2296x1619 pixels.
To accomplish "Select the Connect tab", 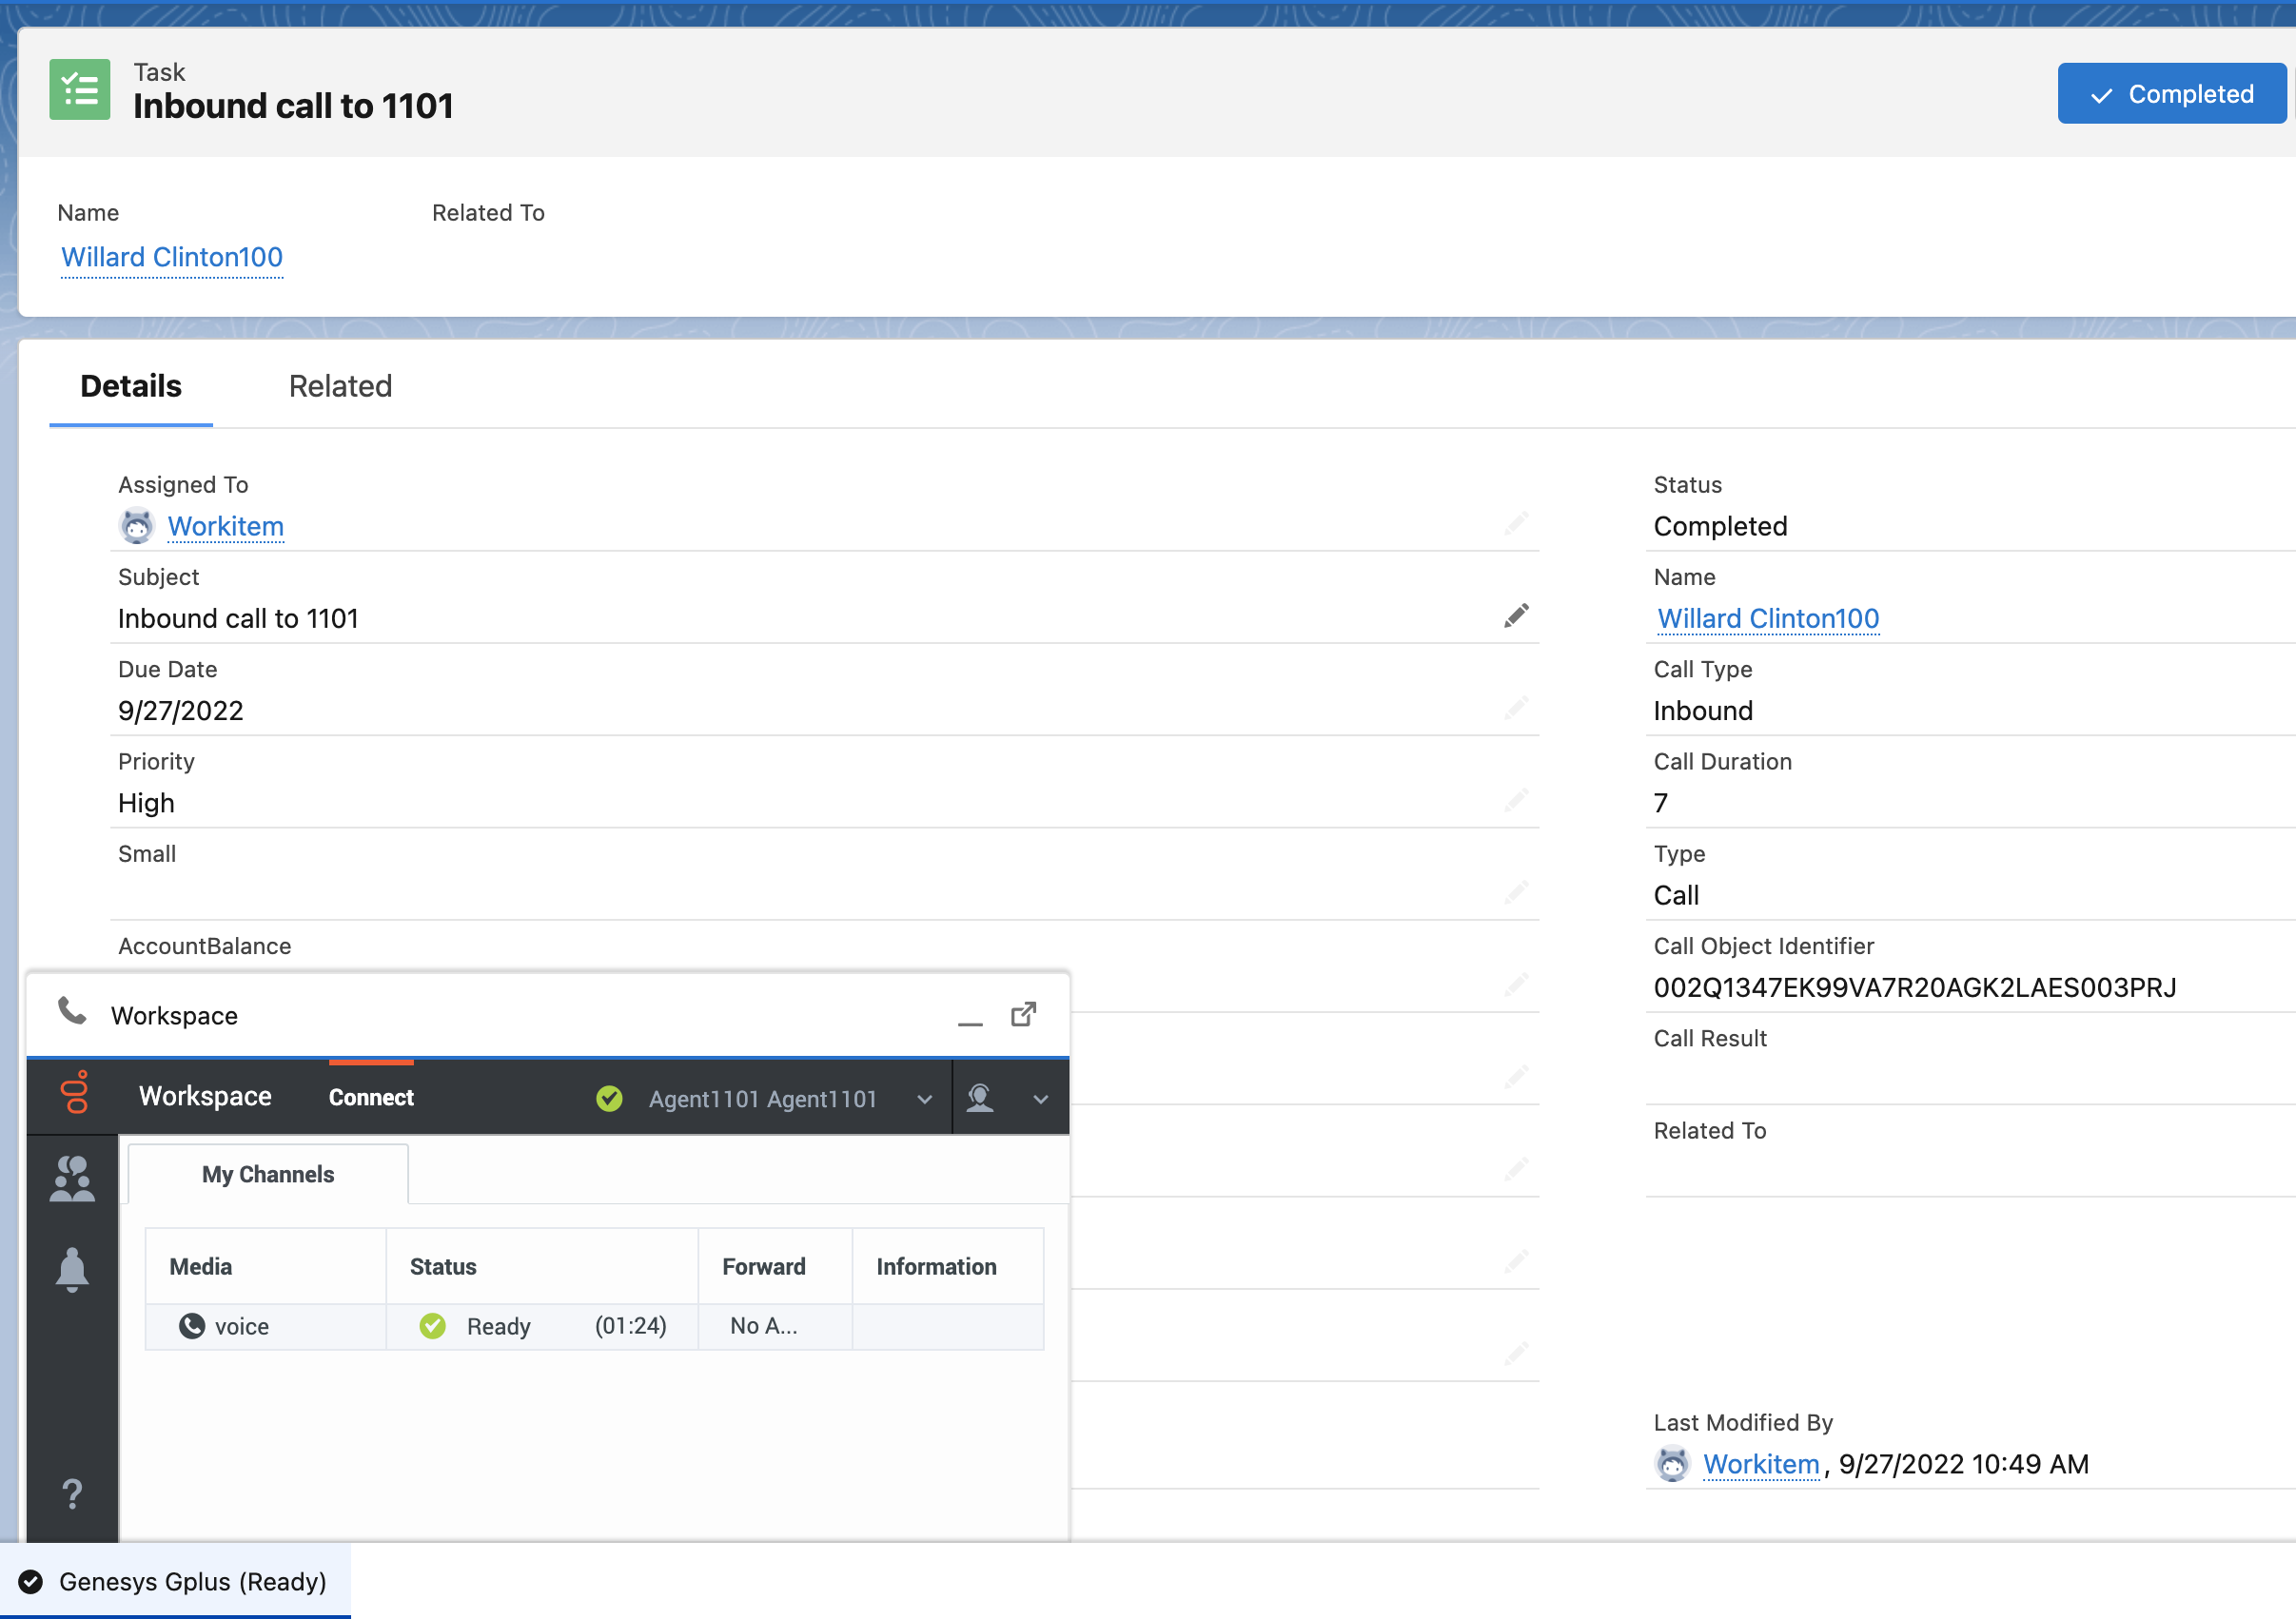I will click(x=371, y=1097).
